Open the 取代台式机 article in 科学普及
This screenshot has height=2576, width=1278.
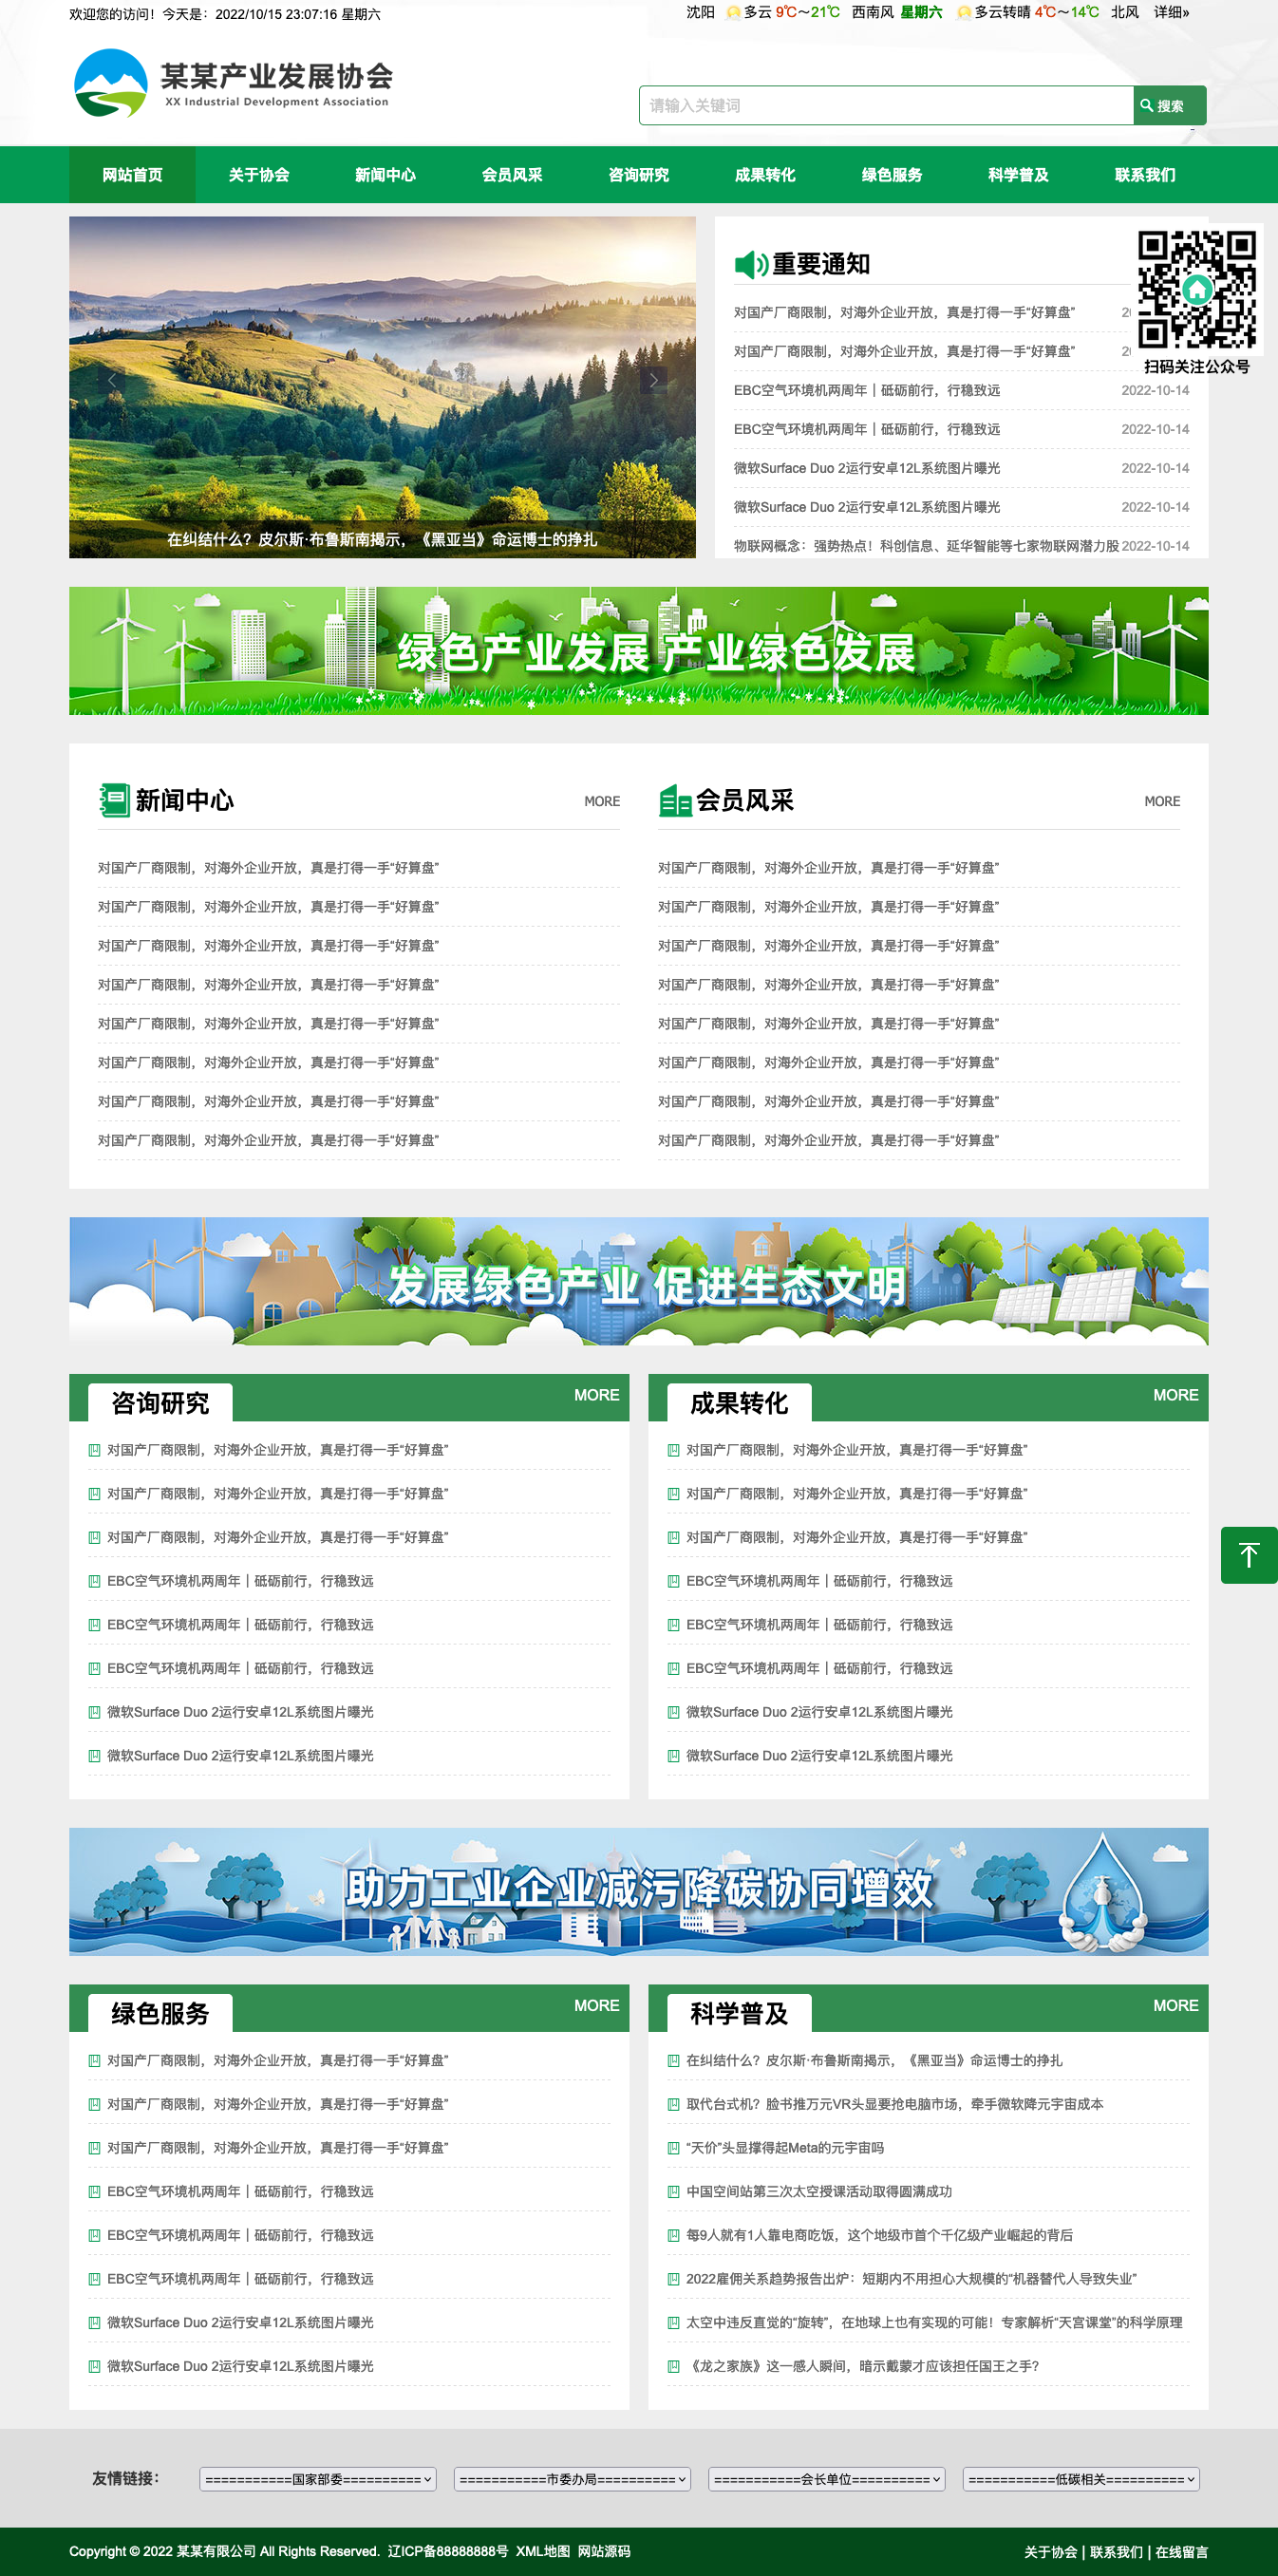(x=895, y=2104)
